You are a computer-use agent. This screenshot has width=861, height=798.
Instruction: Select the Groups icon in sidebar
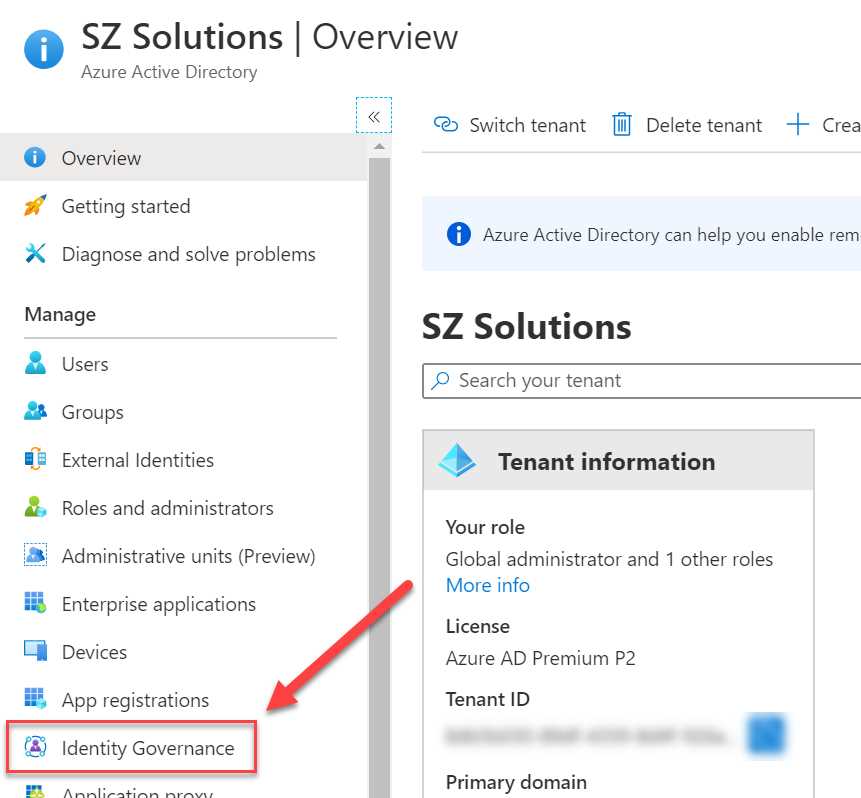[x=34, y=411]
